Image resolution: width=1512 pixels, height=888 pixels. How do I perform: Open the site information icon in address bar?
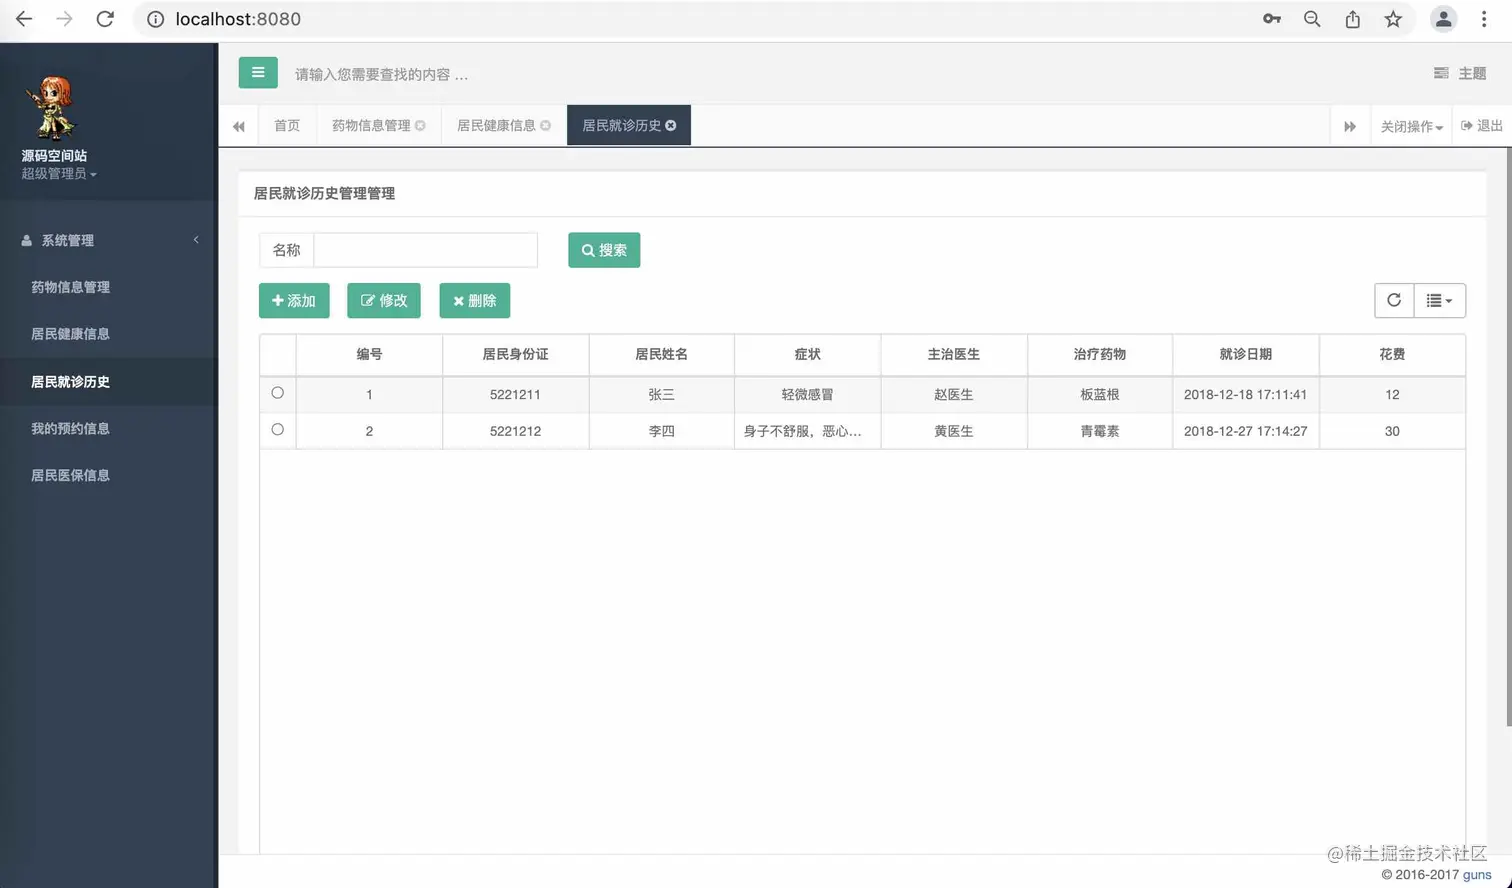[x=155, y=19]
